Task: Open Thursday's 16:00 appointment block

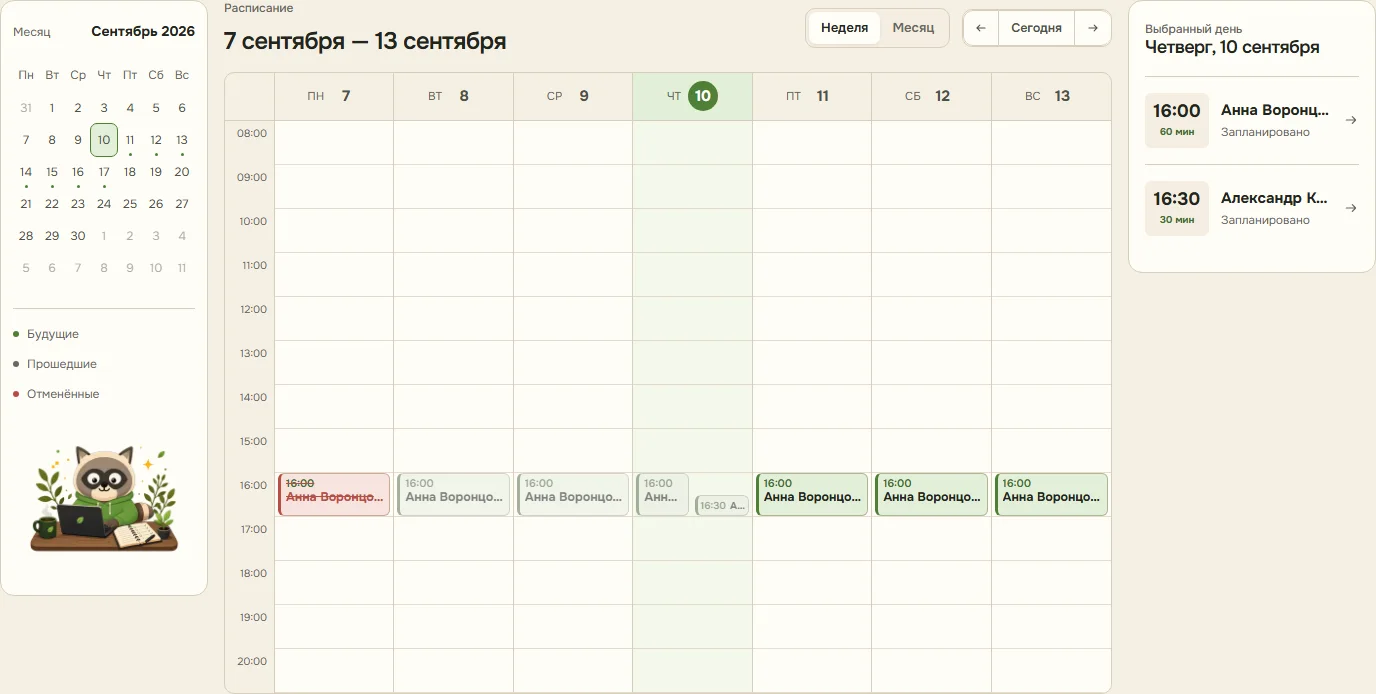Action: pyautogui.click(x=663, y=495)
